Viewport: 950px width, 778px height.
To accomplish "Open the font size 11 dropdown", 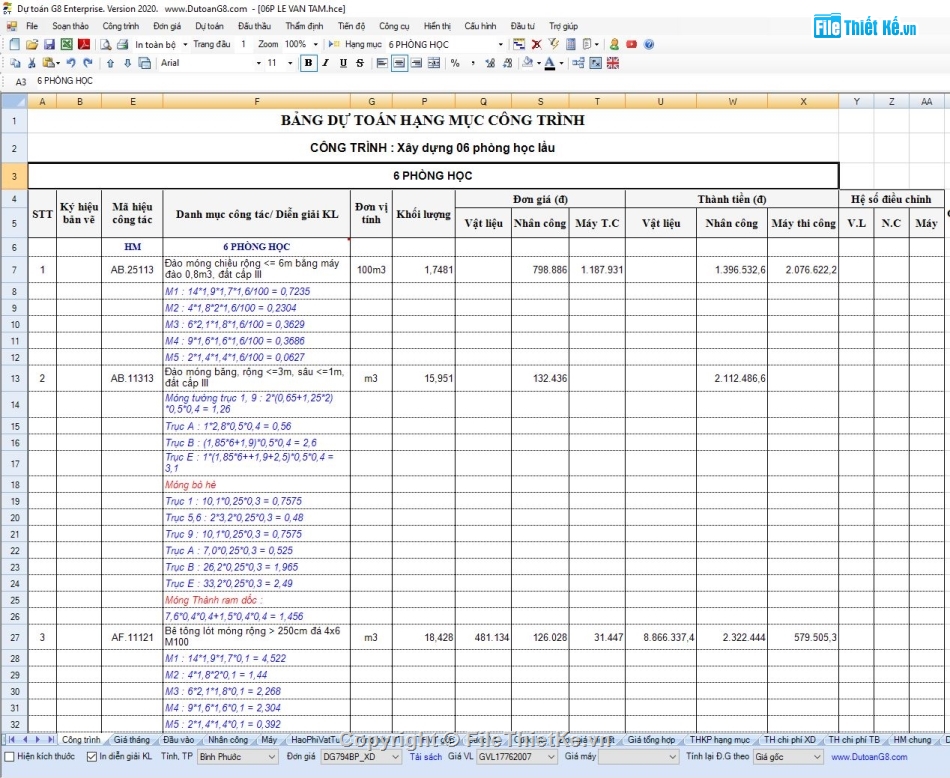I will 290,63.
